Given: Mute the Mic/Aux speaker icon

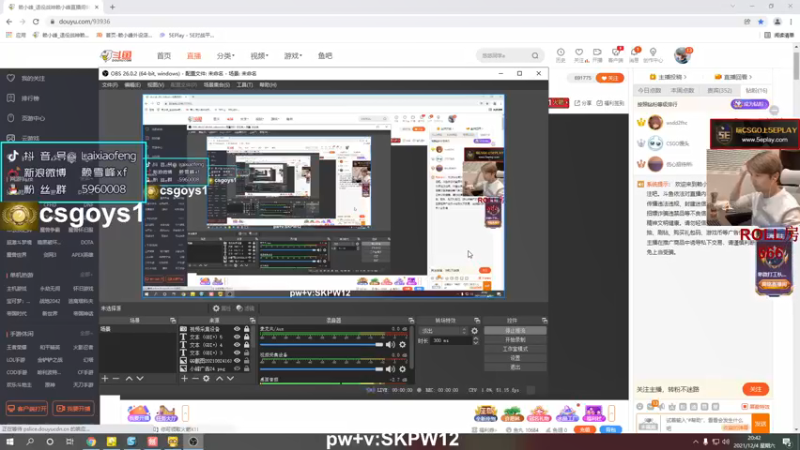Looking at the screenshot, I should 390,345.
